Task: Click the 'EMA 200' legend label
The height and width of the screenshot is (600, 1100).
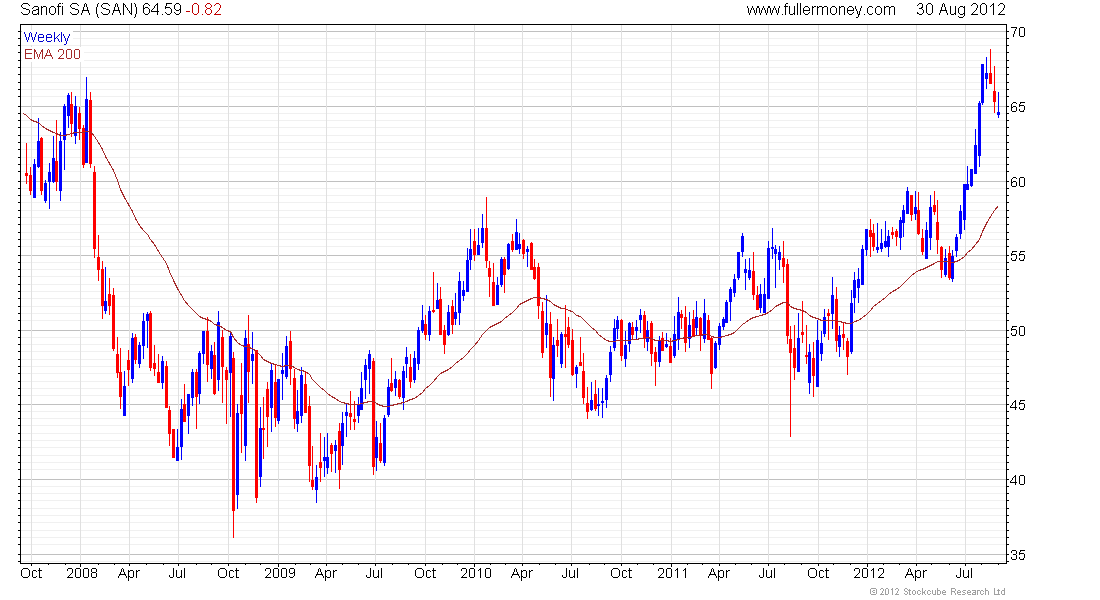Action: click(52, 55)
